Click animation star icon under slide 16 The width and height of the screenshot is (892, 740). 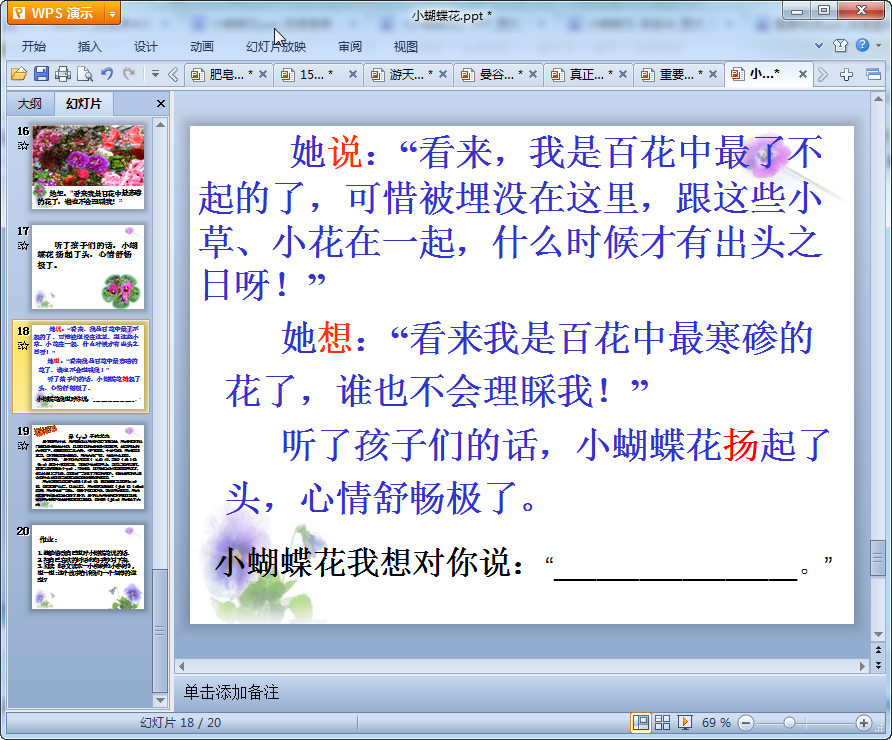23,146
